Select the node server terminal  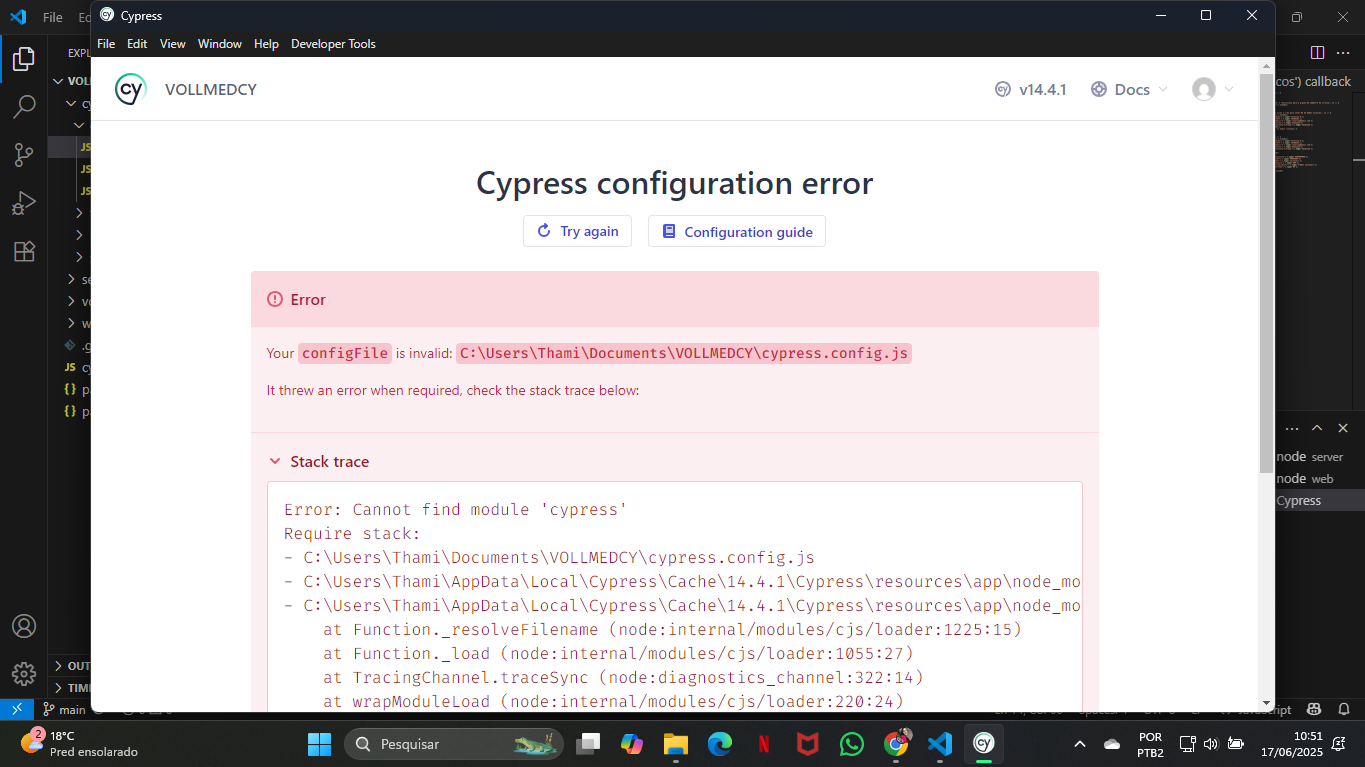(1319, 456)
